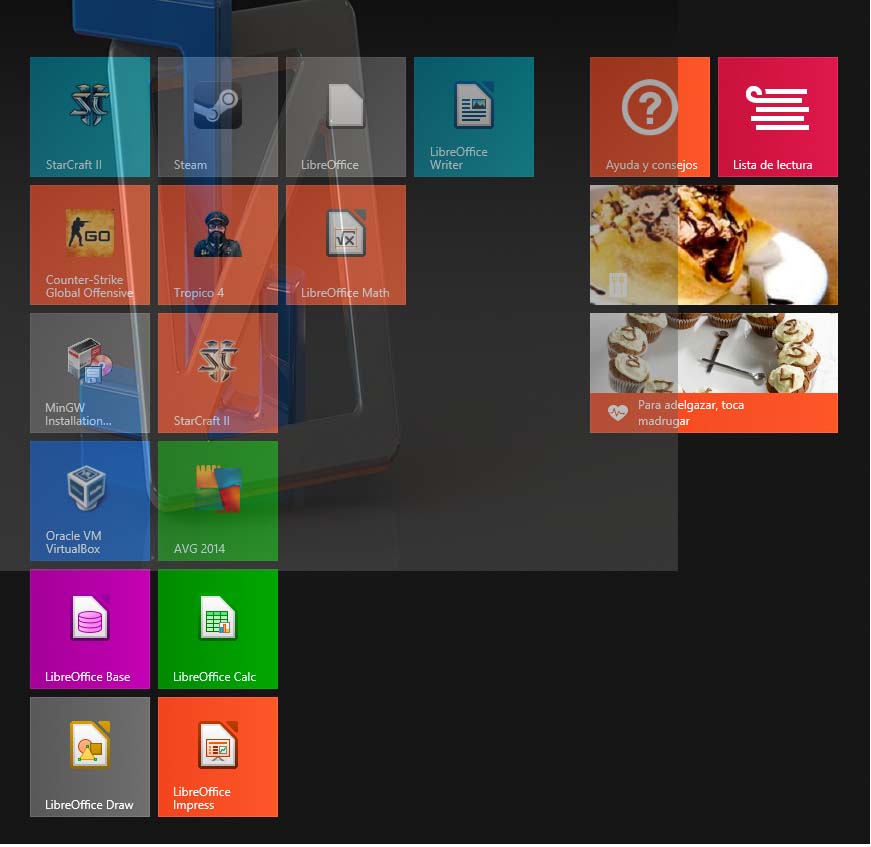Open LibreOffice Calc

(218, 629)
